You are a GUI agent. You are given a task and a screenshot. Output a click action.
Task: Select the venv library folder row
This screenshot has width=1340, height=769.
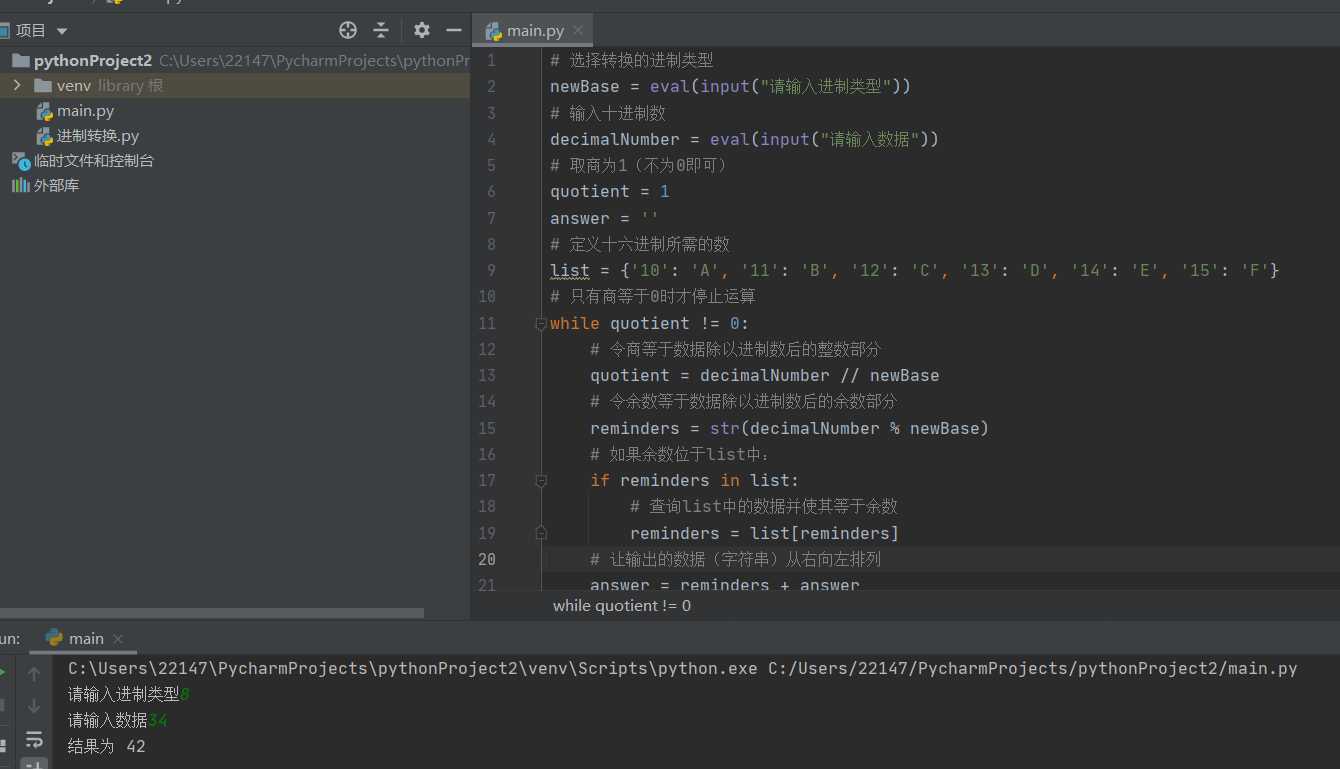pyautogui.click(x=235, y=86)
